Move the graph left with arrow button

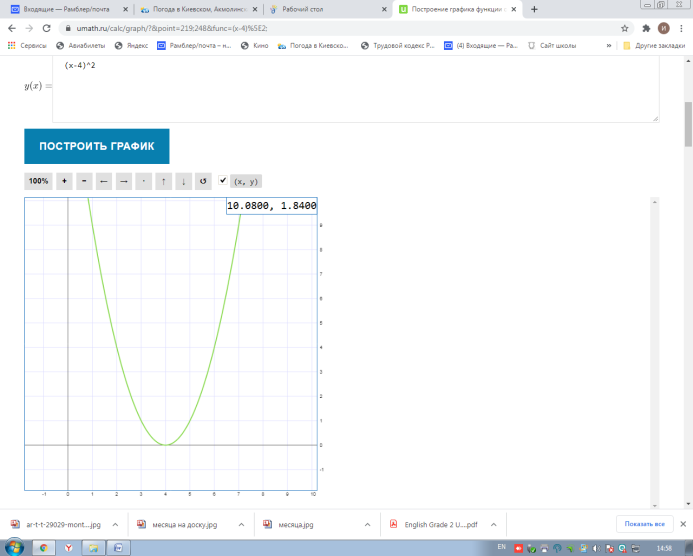tap(104, 181)
